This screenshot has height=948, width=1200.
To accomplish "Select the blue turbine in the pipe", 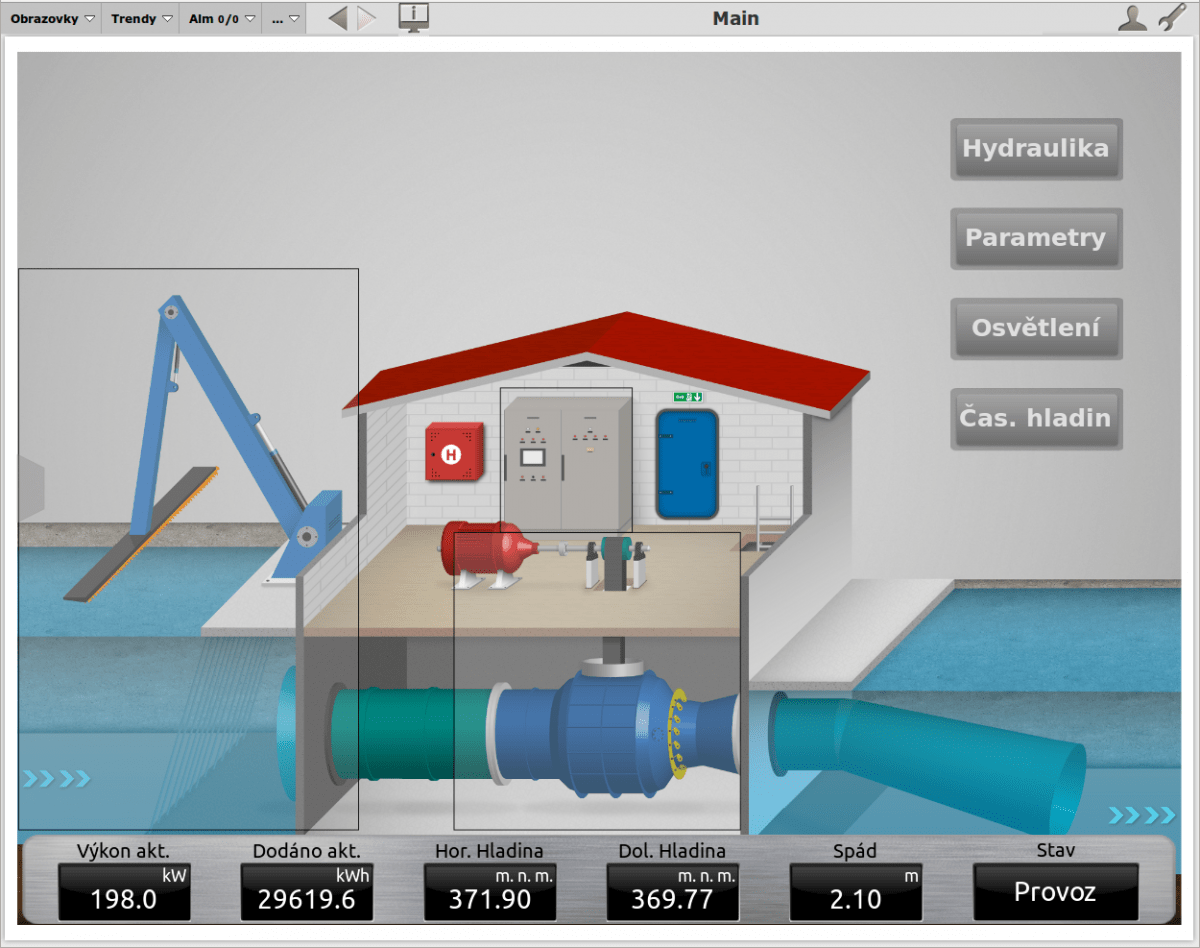I will [x=610, y=730].
